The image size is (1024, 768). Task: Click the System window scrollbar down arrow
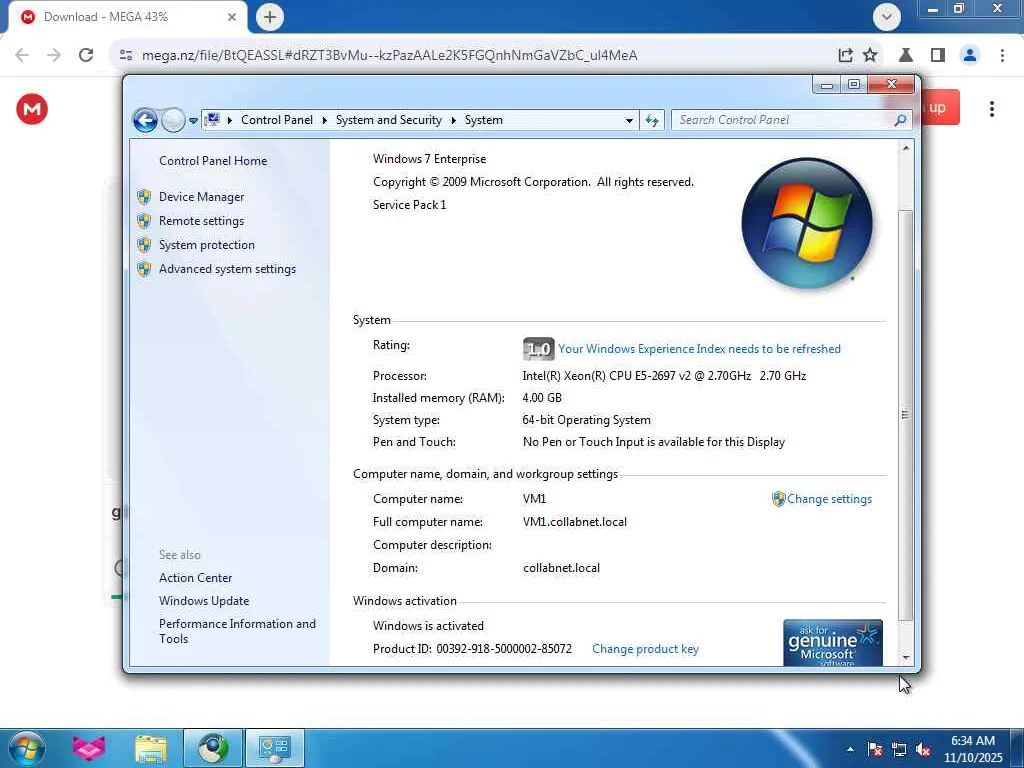(x=905, y=658)
